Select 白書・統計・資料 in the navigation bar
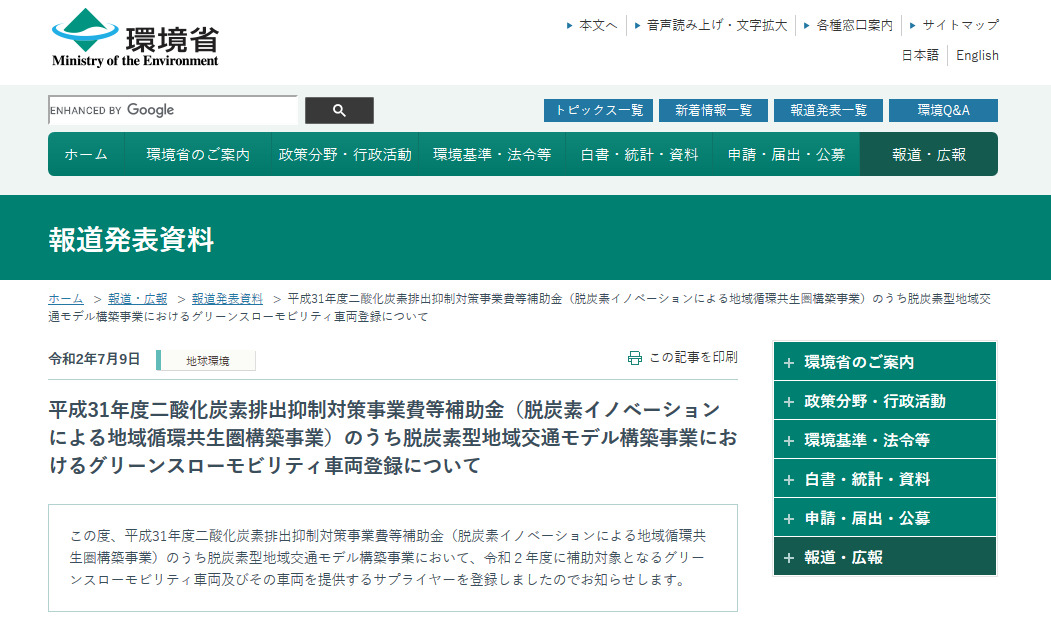The image size is (1051, 634). 640,154
